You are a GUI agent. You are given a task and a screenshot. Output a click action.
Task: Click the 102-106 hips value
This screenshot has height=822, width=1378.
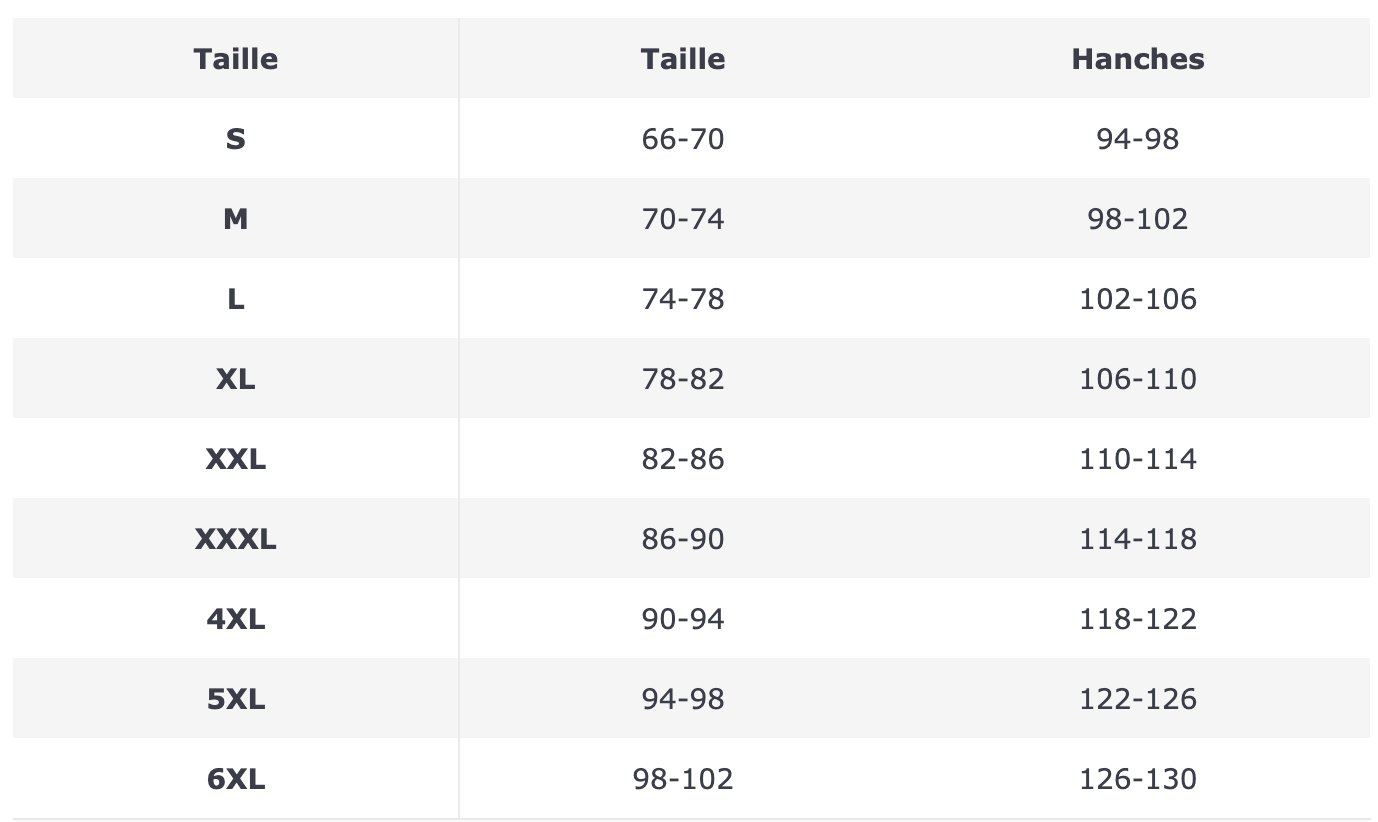click(x=1137, y=299)
